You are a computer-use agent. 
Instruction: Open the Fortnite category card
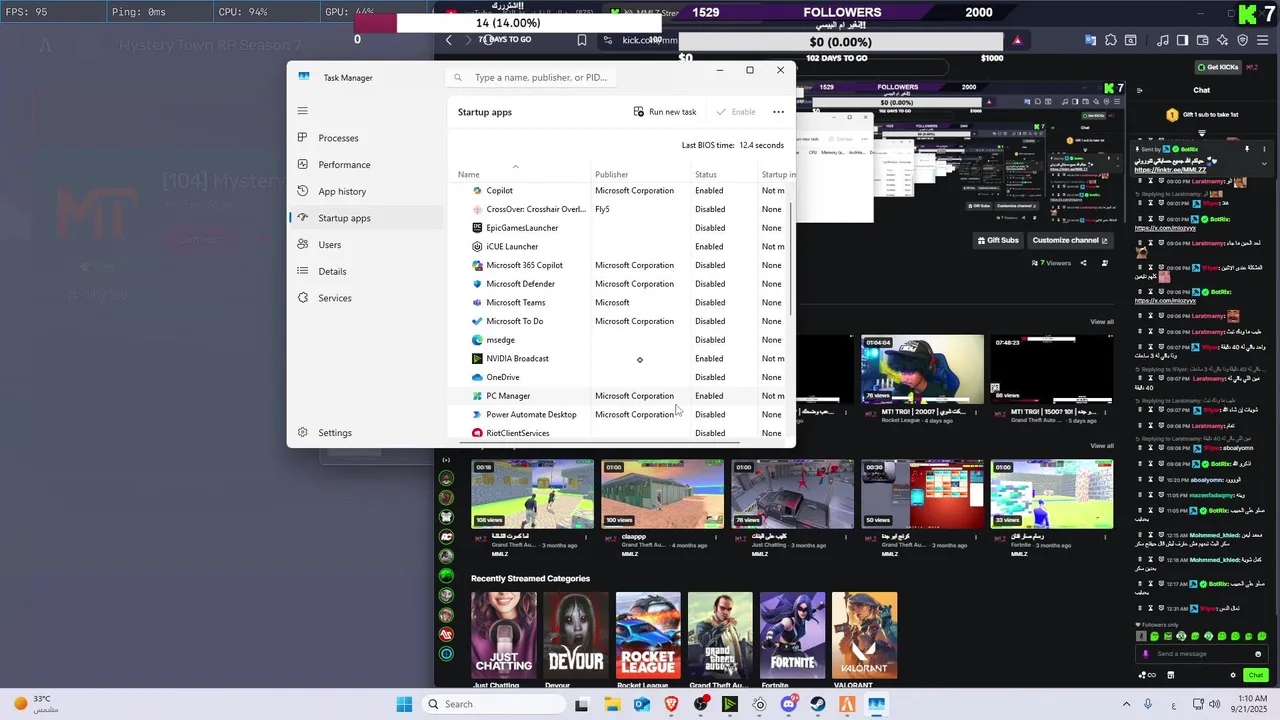[792, 635]
